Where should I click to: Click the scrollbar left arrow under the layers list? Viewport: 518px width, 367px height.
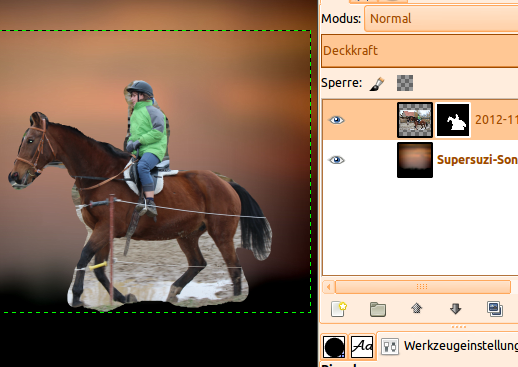(x=329, y=287)
